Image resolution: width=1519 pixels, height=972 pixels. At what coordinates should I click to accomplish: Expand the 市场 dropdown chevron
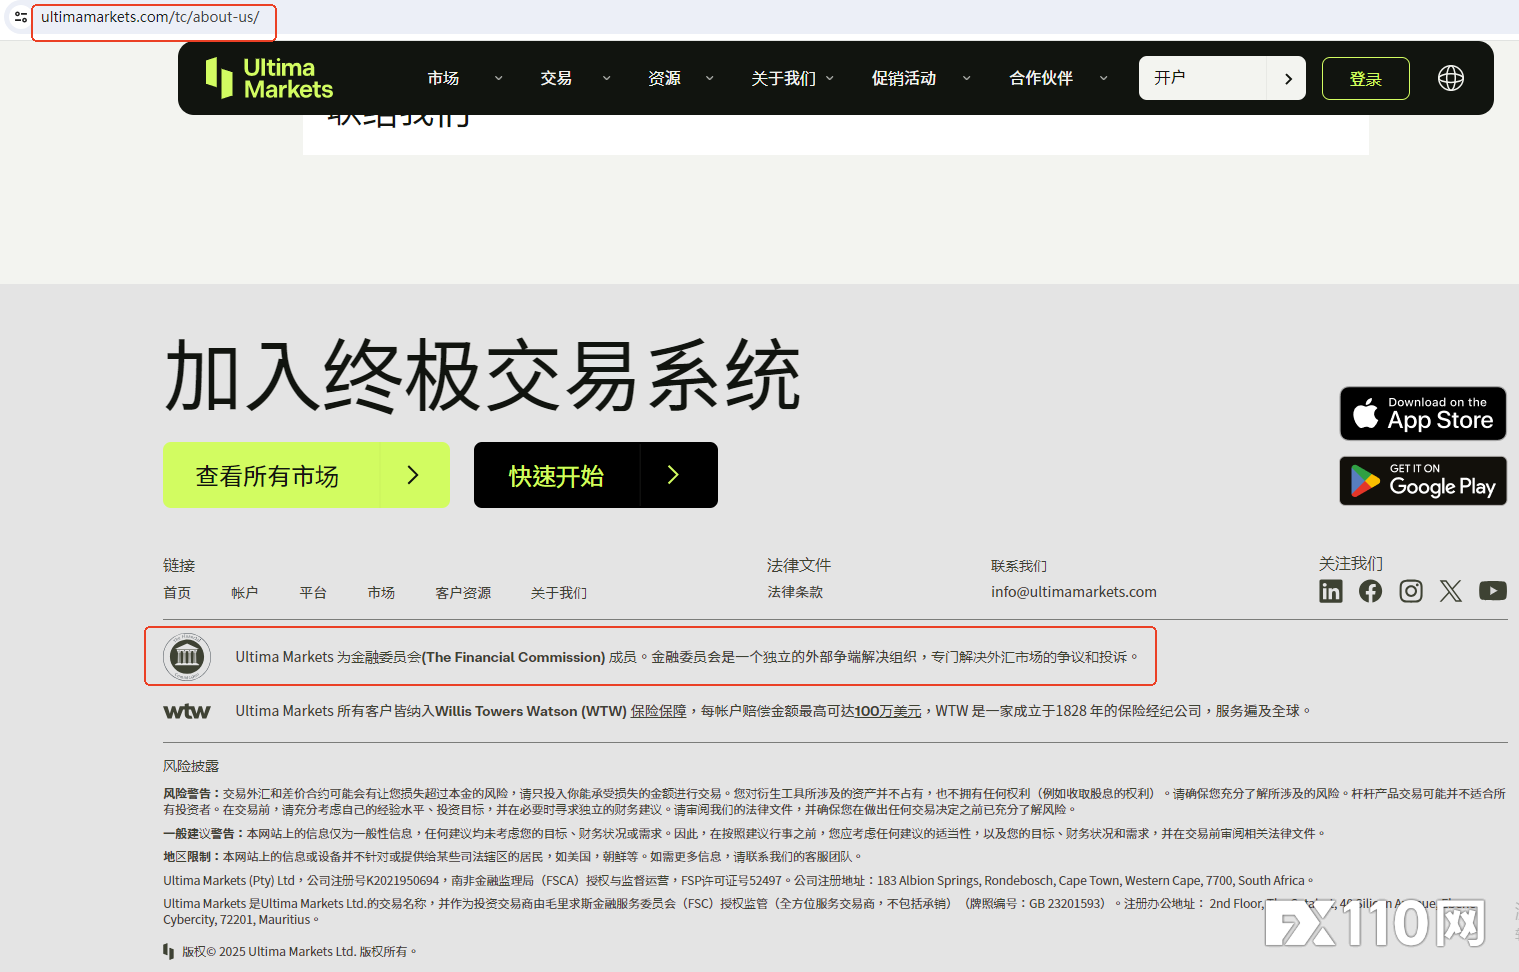point(498,78)
